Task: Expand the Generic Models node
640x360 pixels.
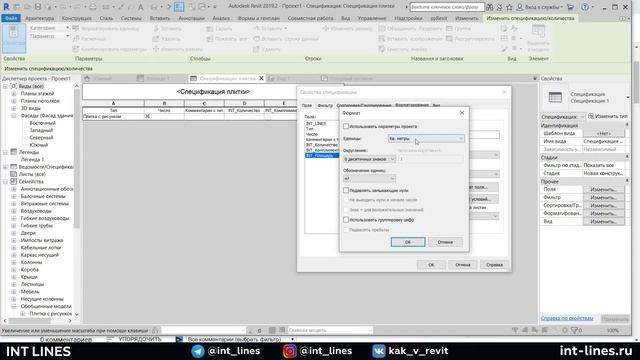Action: 13,306
